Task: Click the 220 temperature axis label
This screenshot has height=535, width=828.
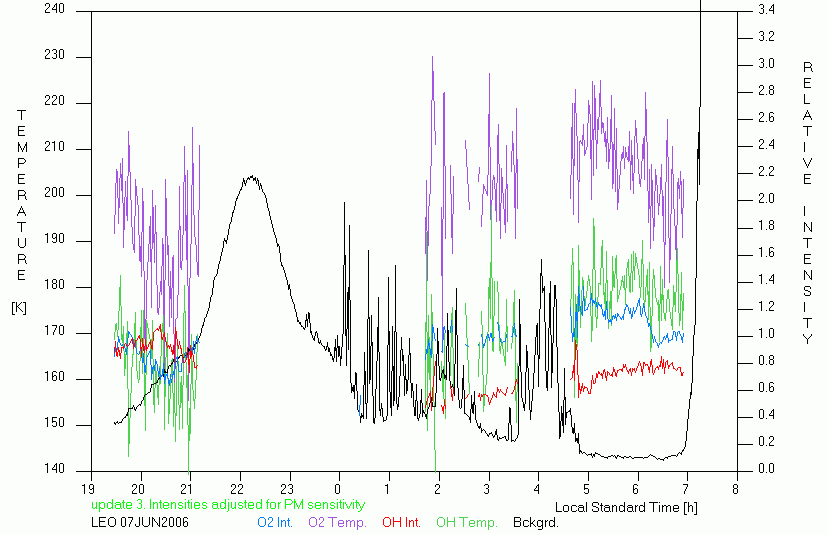Action: tap(54, 101)
